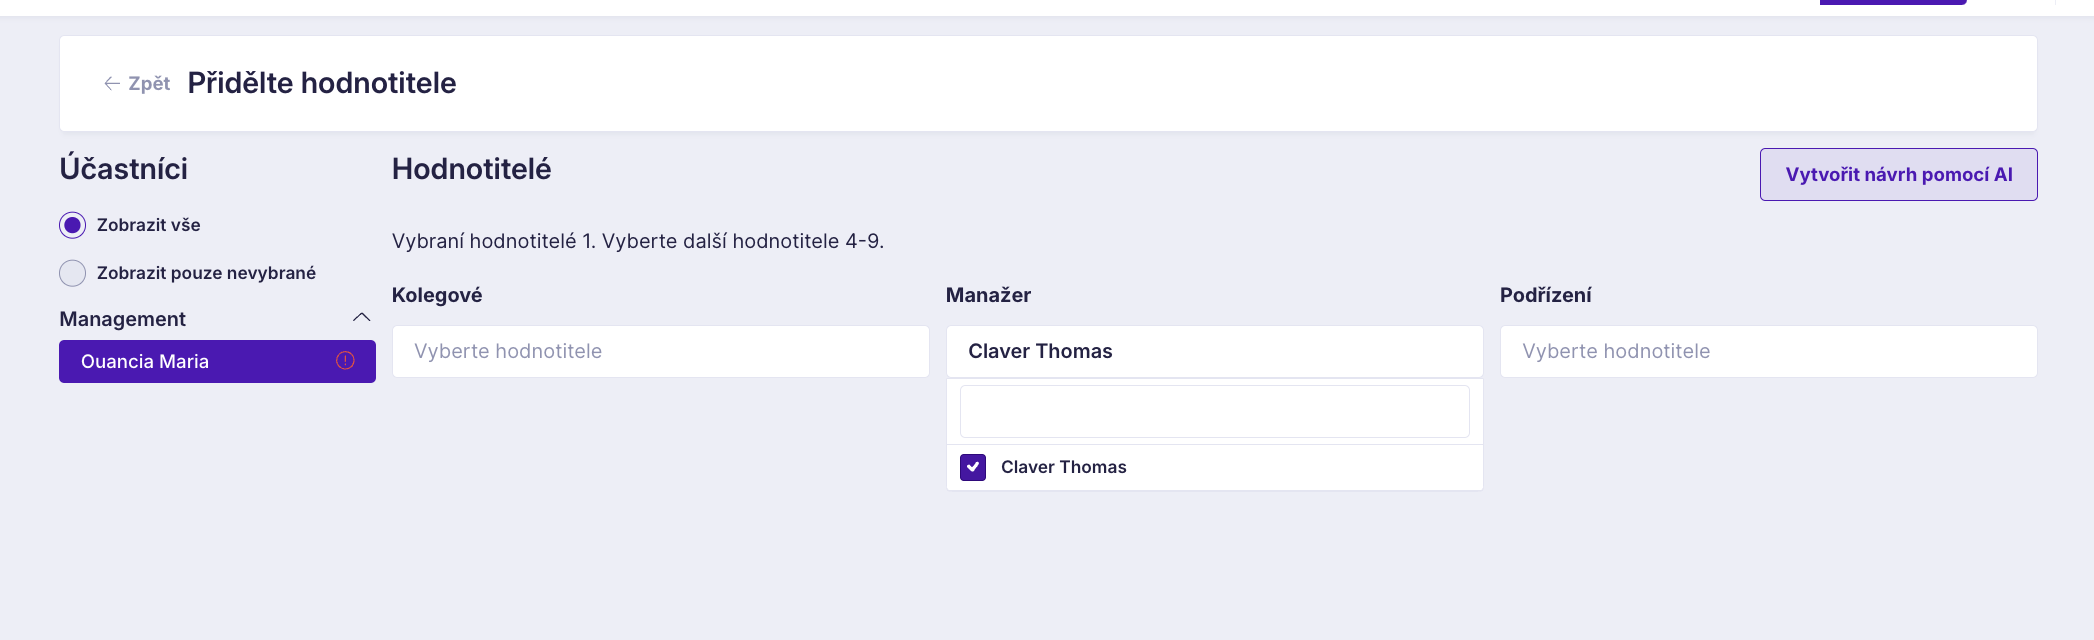Screen dimensions: 2094x640
Task: Select the Zobrazit pouze nevybrané radio button
Action: 72,273
